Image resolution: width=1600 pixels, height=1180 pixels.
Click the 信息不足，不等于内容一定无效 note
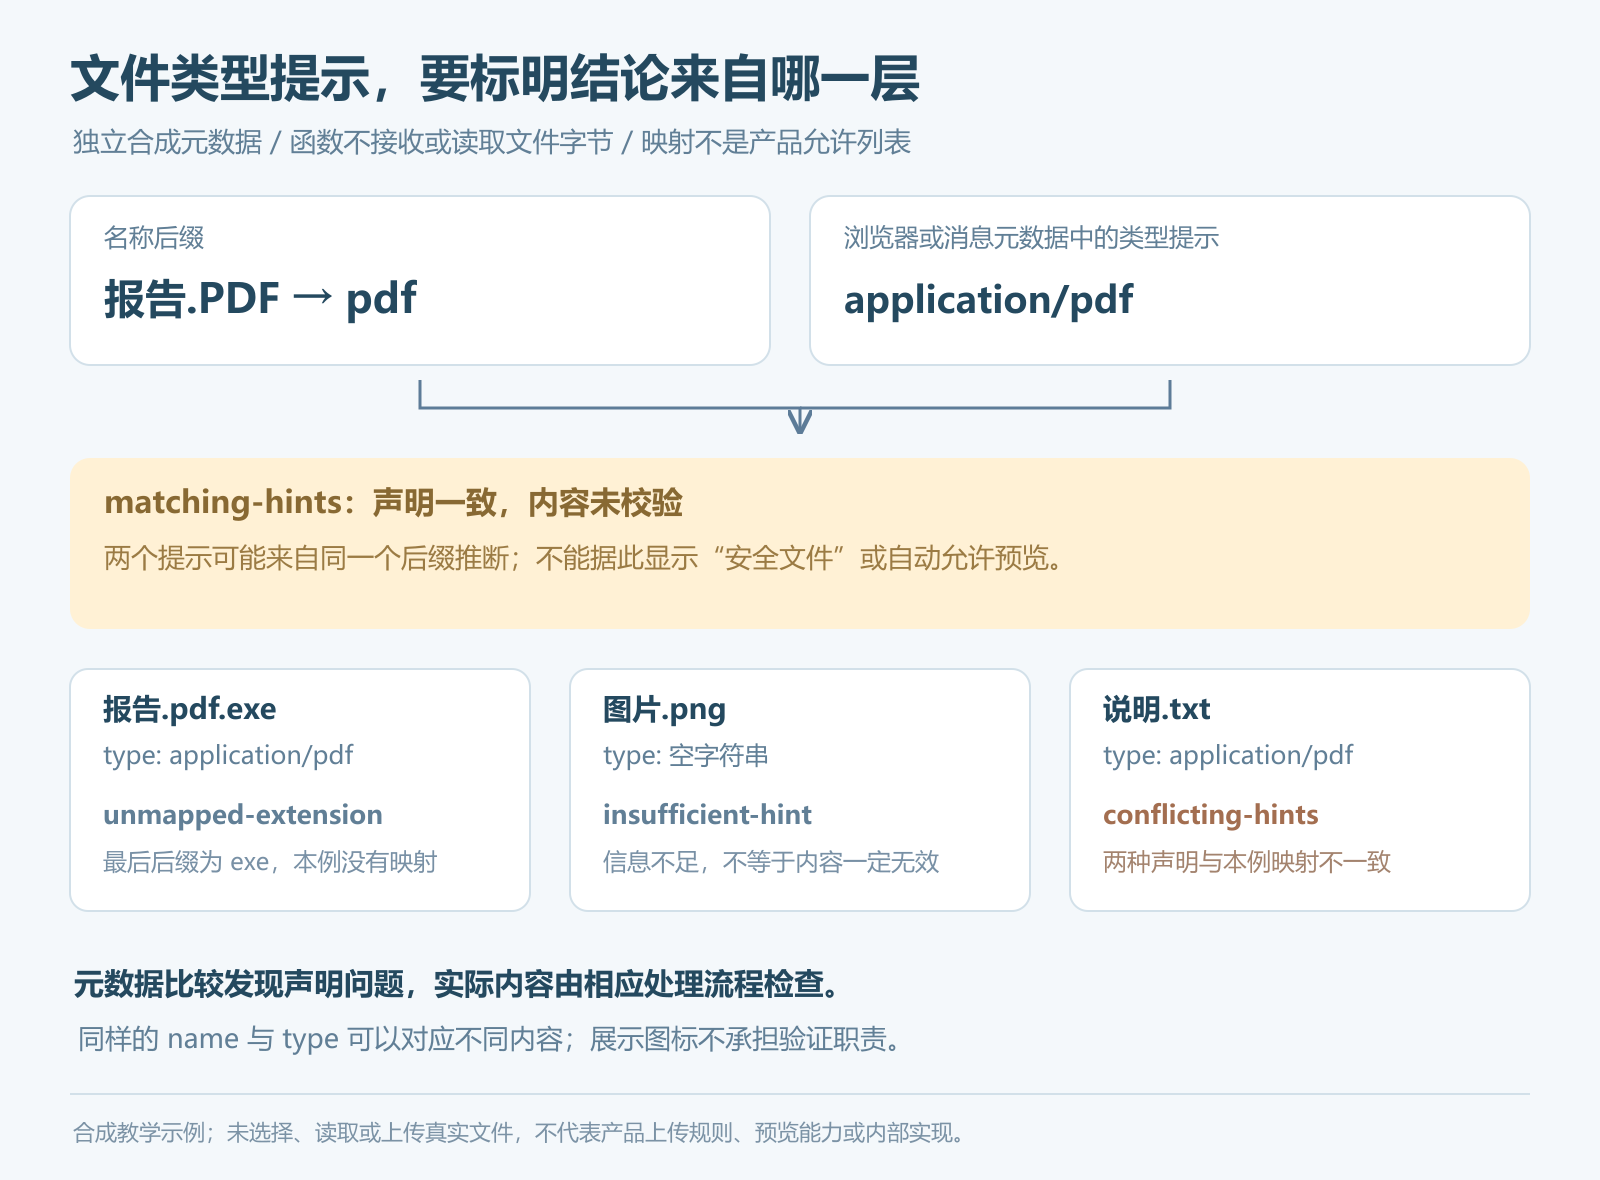[x=771, y=862]
